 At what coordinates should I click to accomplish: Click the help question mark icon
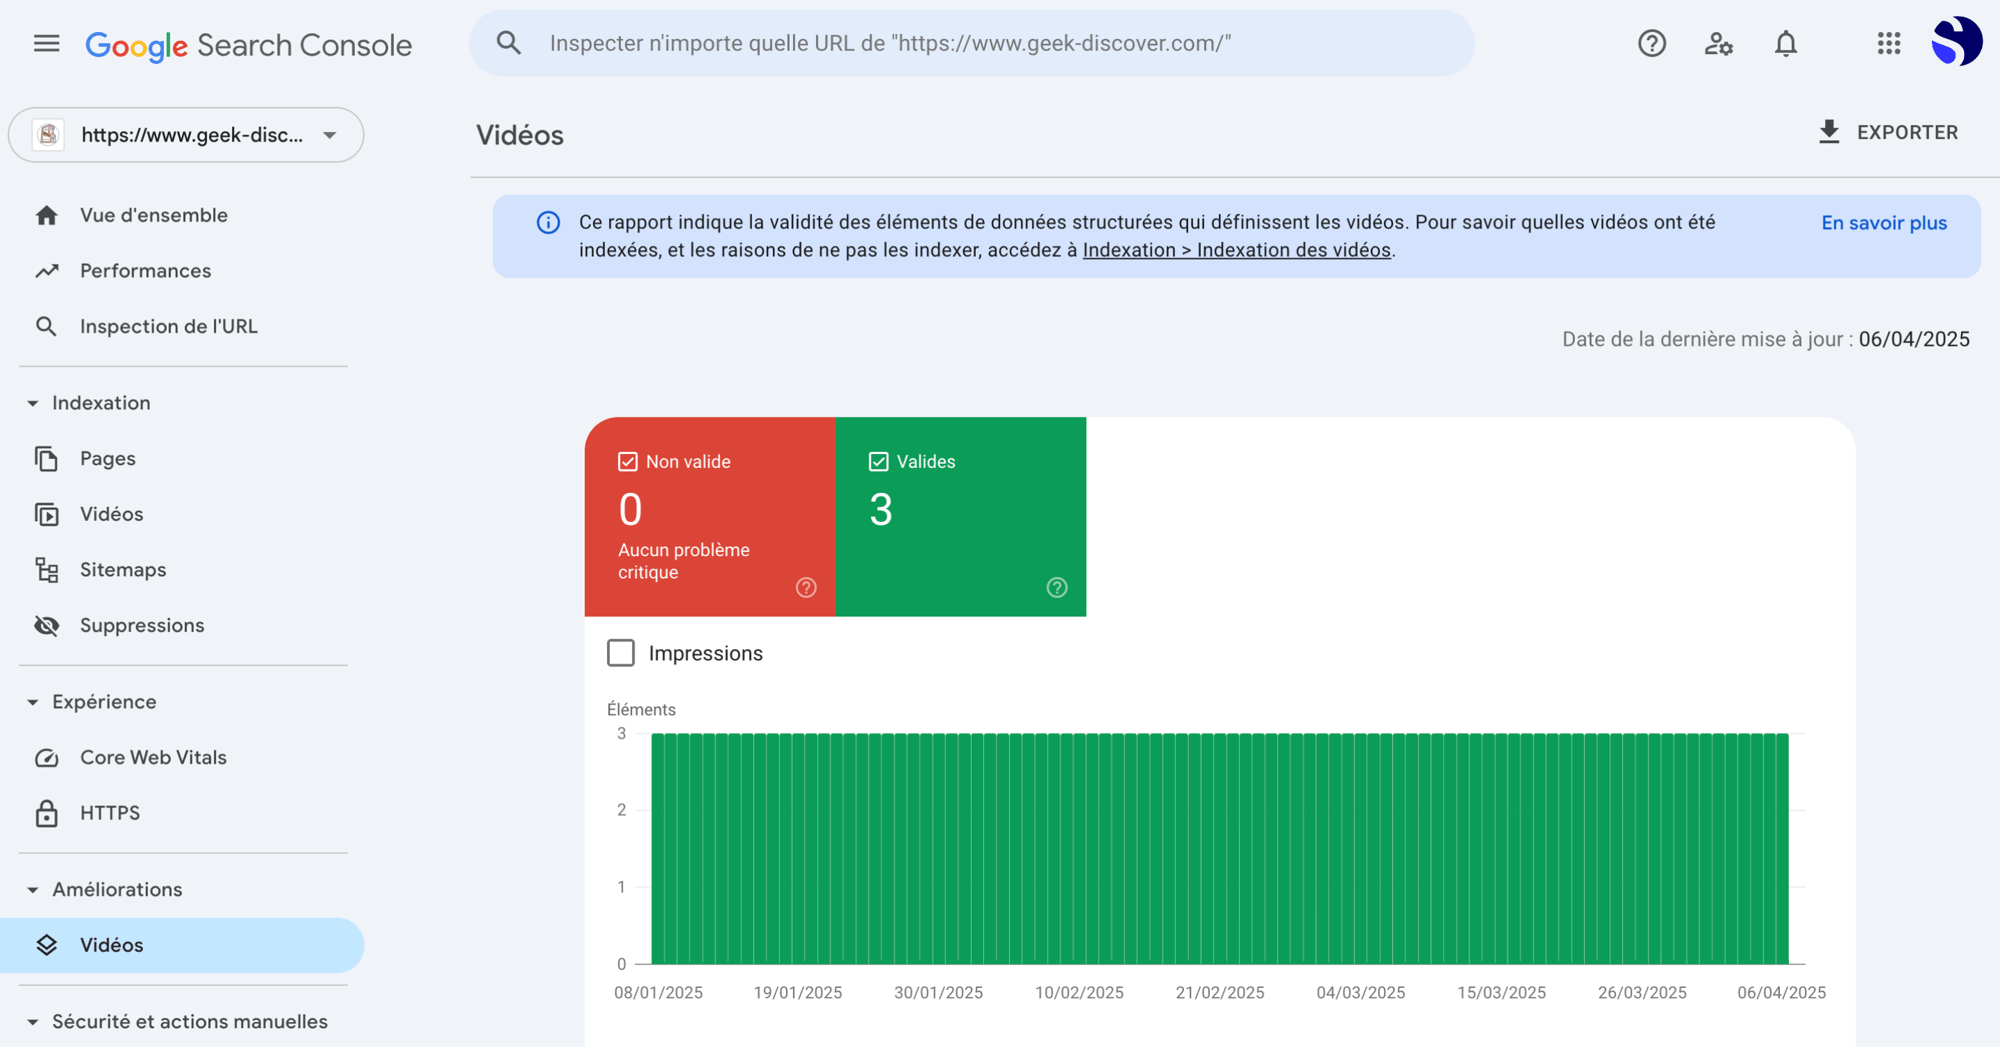[1652, 43]
